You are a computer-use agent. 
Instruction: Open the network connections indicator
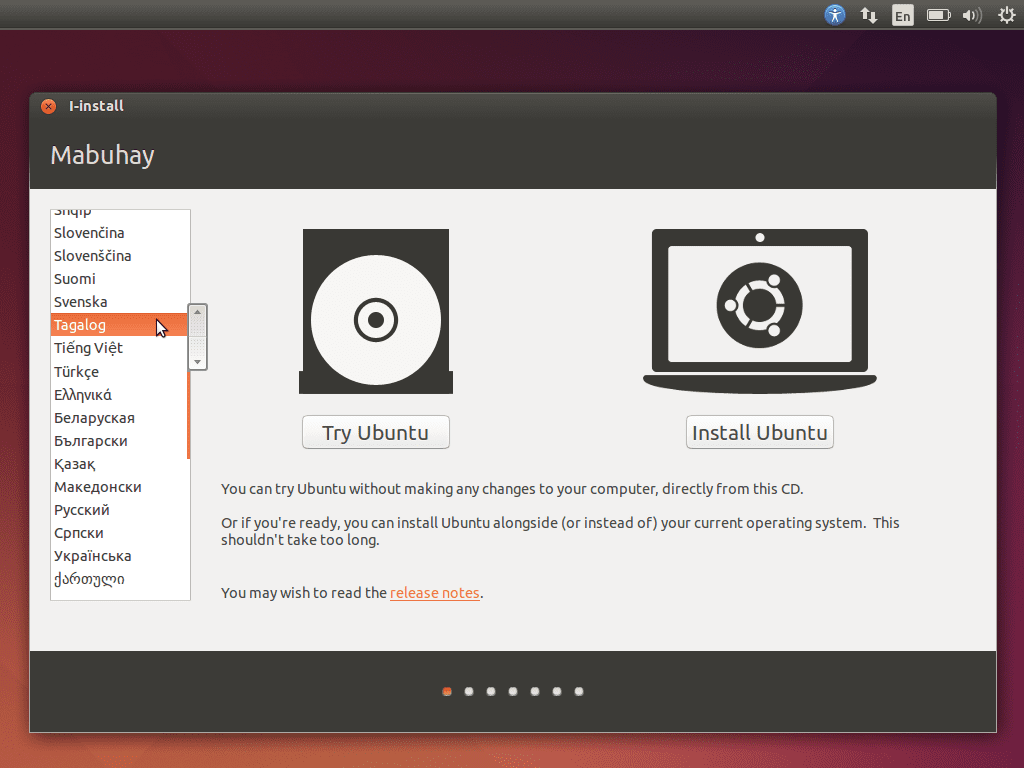869,15
